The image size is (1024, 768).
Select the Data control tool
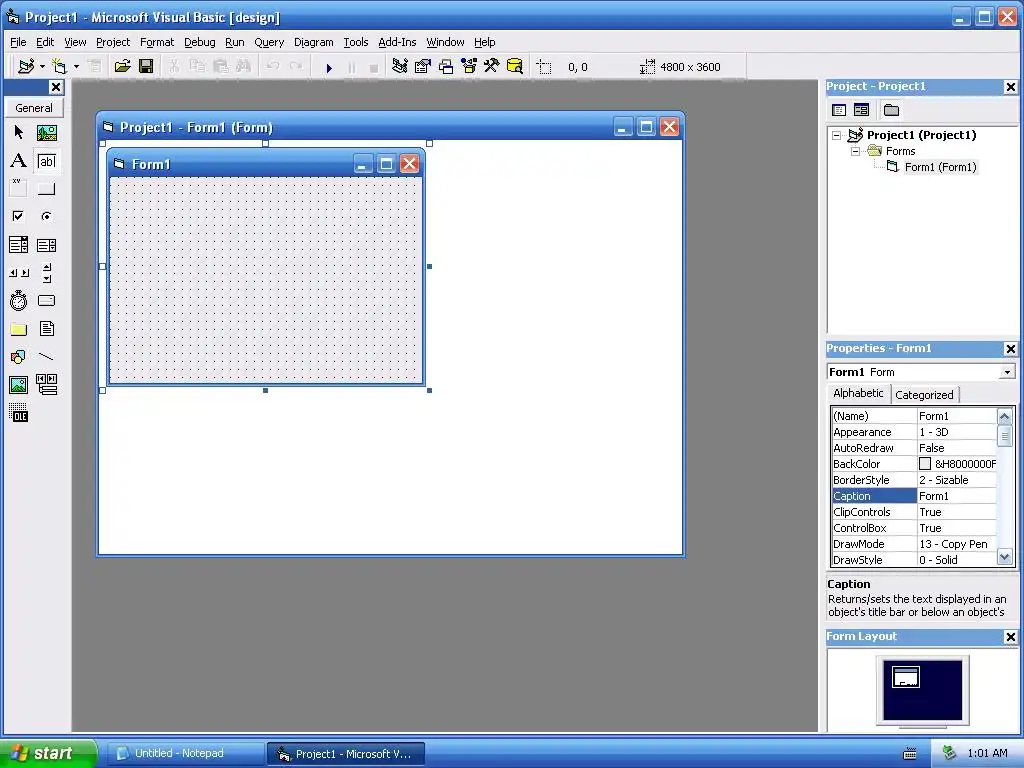click(x=46, y=385)
